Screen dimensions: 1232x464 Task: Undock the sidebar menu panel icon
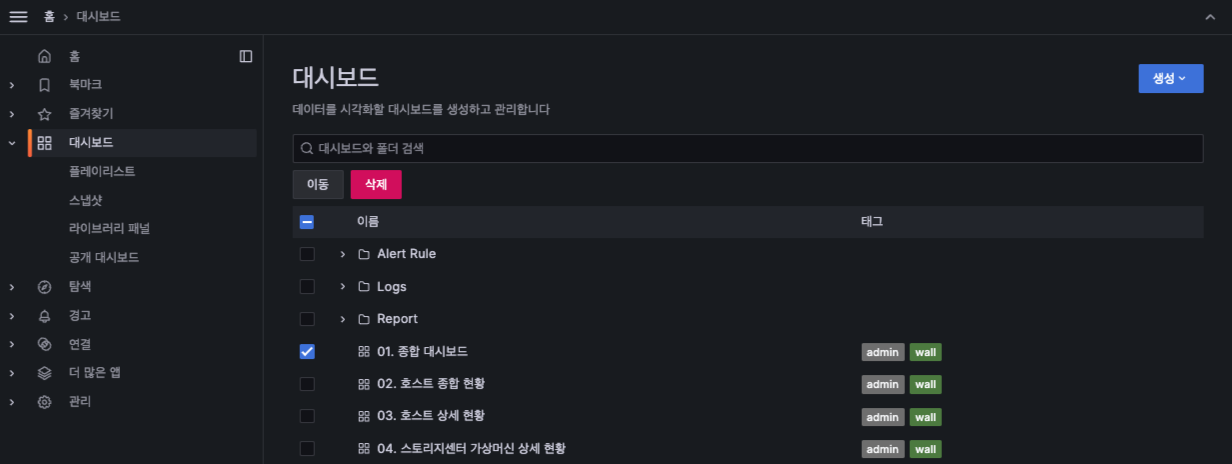(246, 57)
